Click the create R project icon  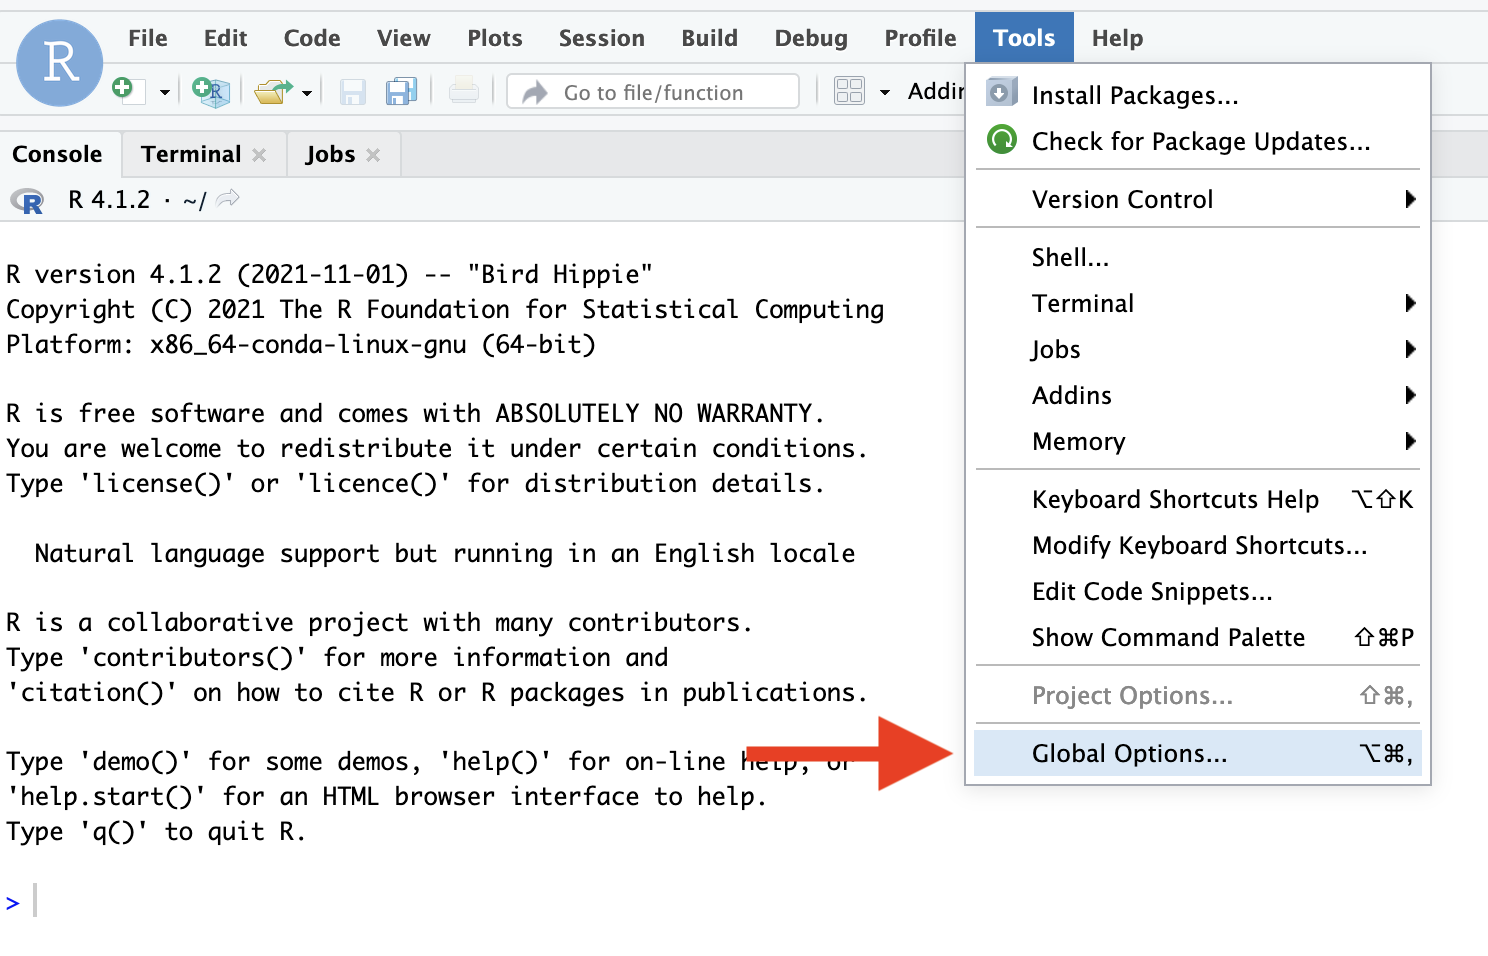211,92
